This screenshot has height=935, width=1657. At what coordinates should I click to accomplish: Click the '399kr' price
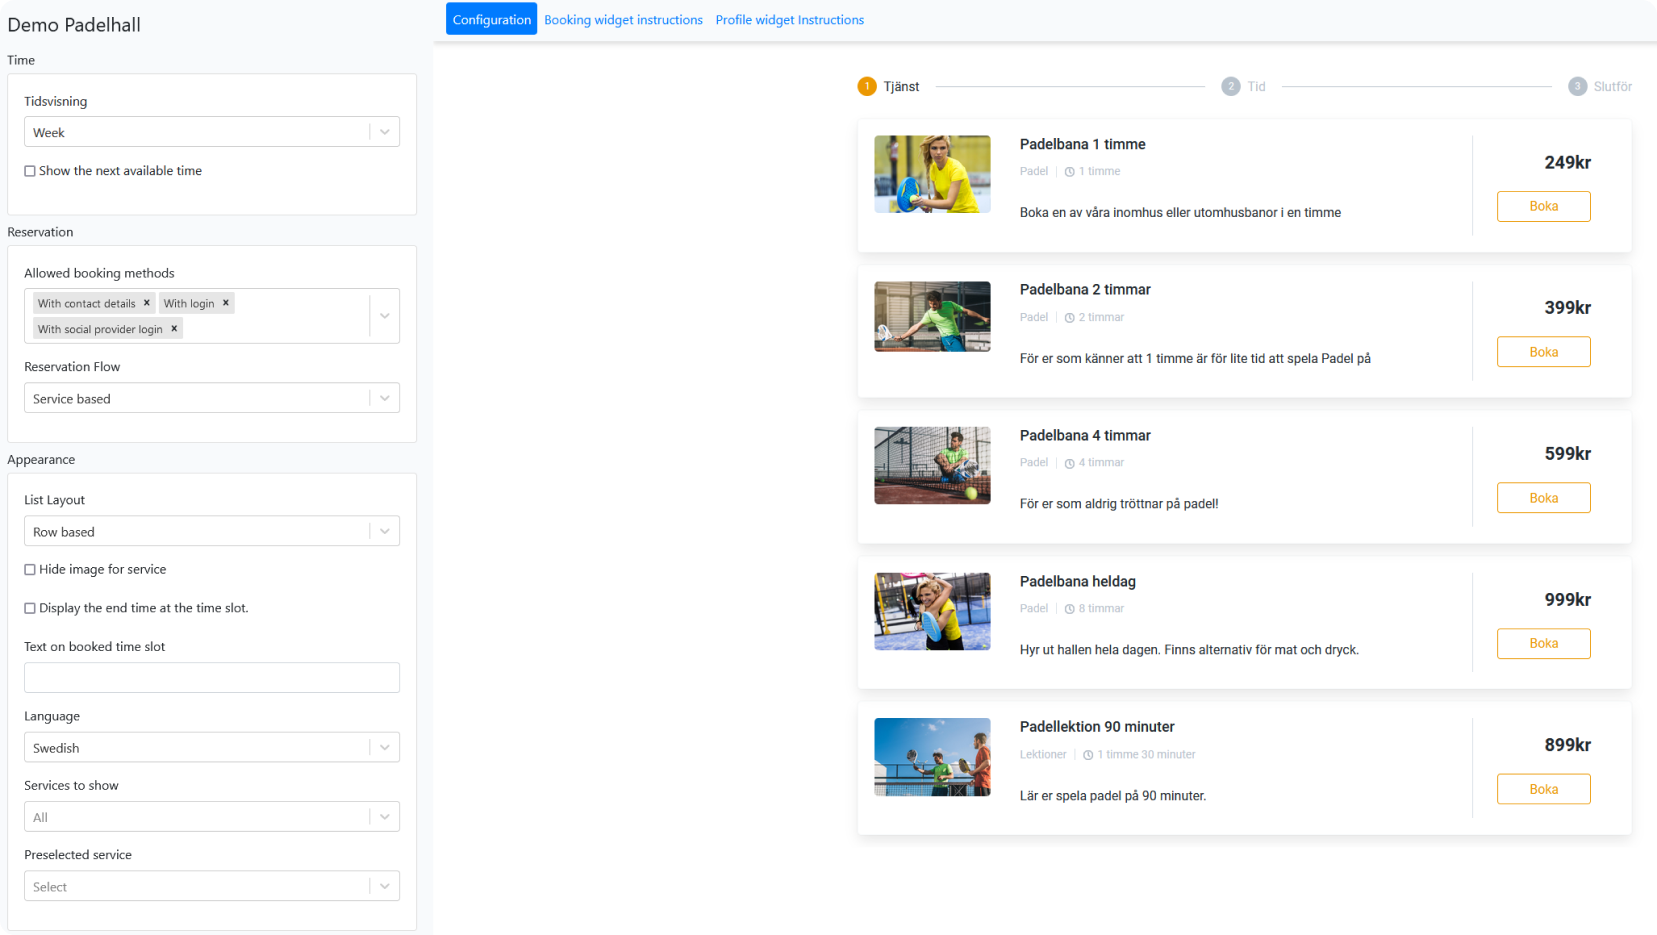(x=1567, y=308)
